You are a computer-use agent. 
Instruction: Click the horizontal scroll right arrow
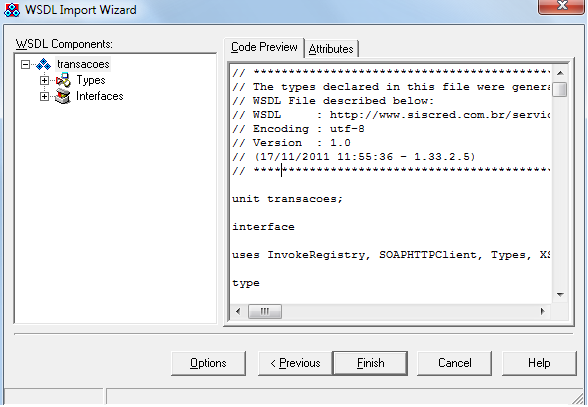click(542, 311)
